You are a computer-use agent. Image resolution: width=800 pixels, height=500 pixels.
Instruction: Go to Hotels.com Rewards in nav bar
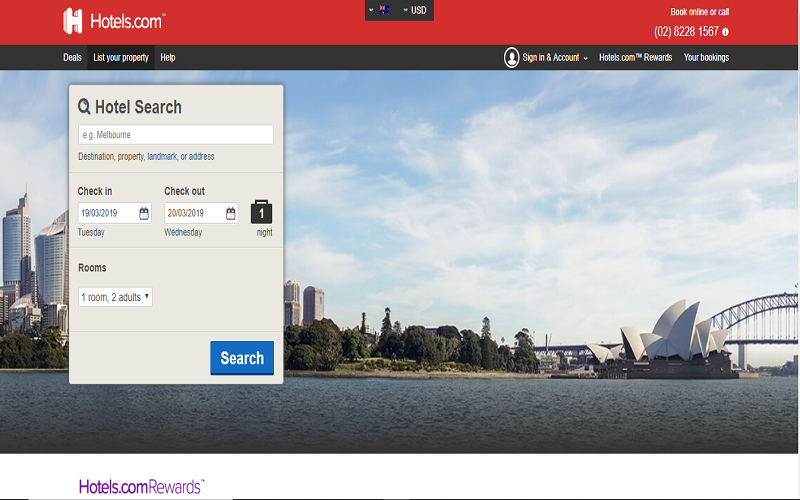point(635,58)
